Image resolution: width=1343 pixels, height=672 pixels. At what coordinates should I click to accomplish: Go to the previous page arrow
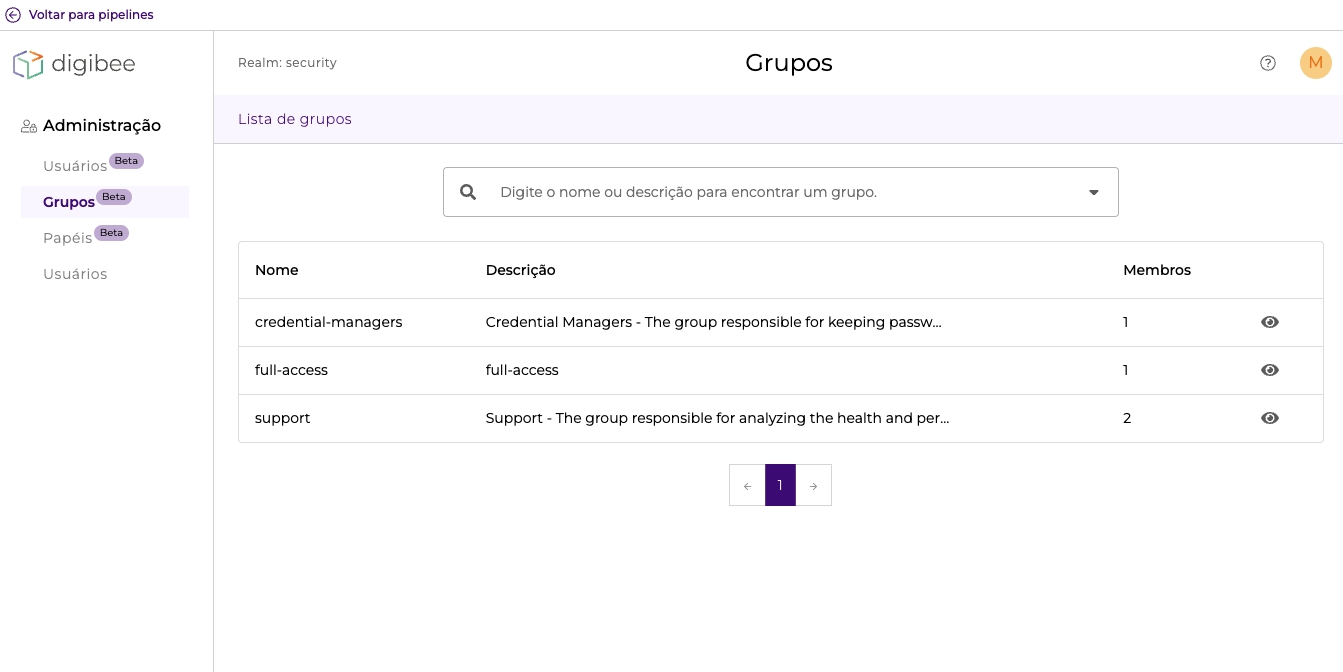tap(747, 486)
